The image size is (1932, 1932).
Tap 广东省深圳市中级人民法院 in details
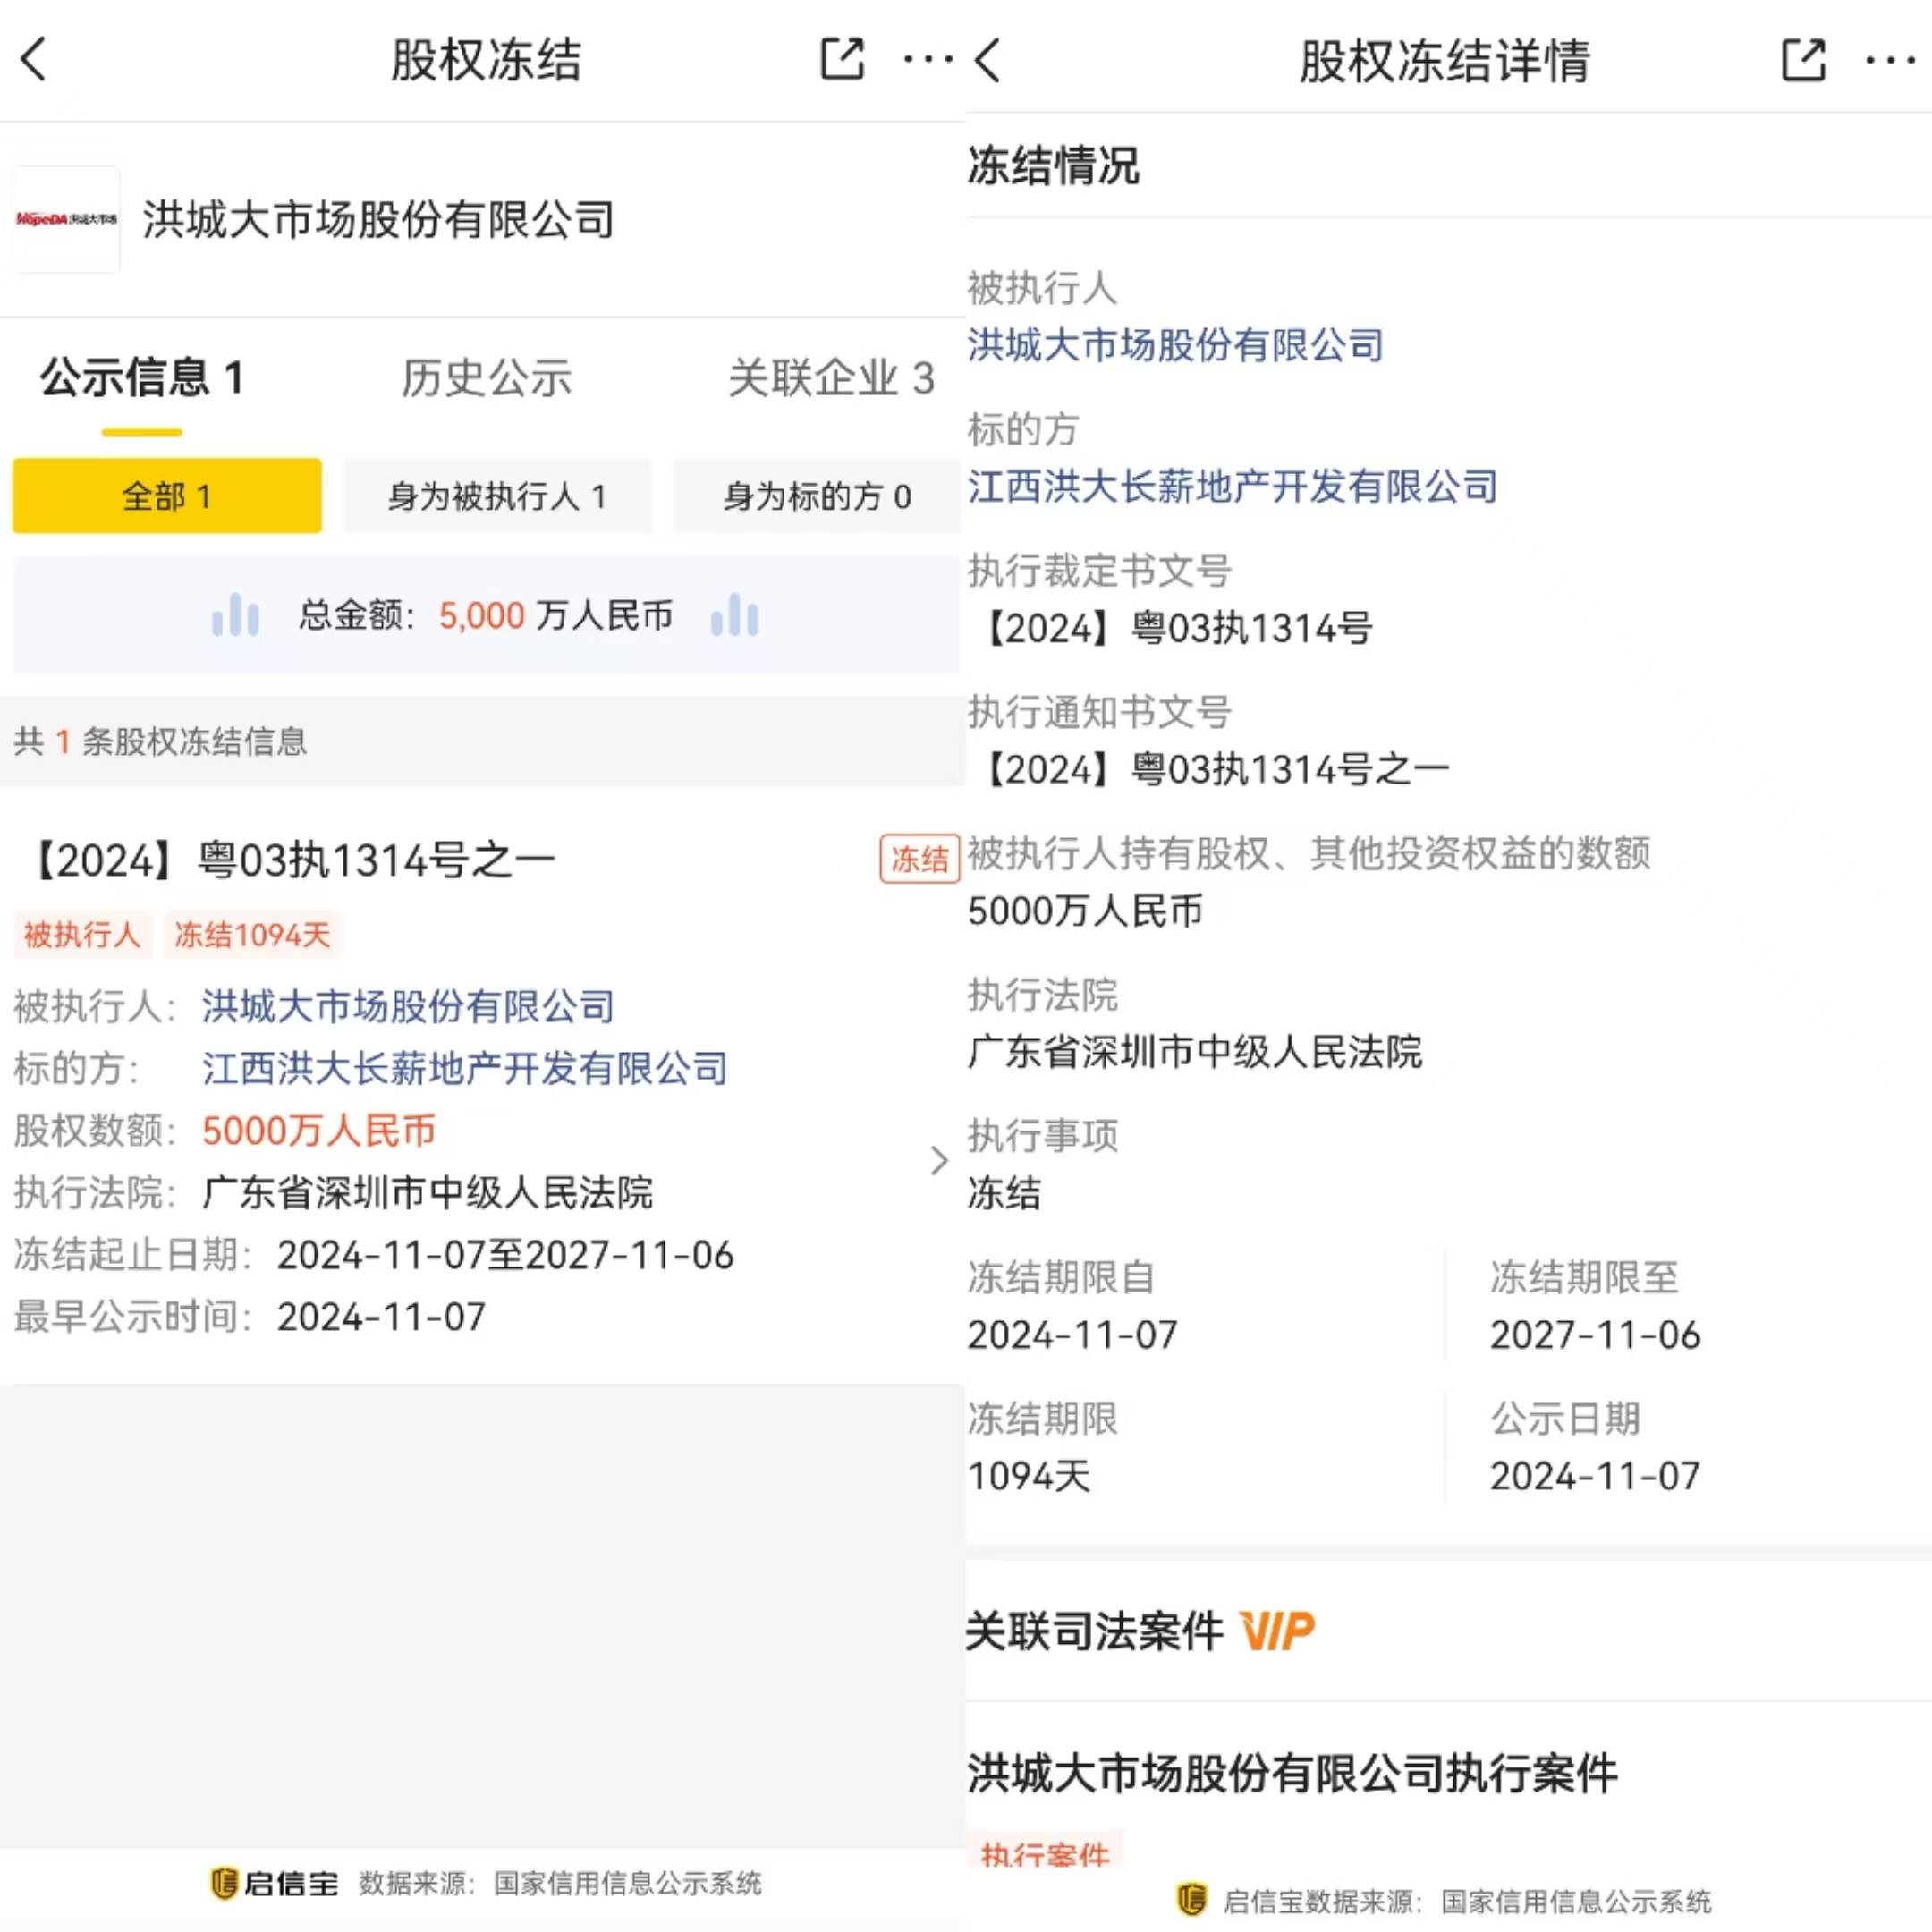click(1195, 1051)
